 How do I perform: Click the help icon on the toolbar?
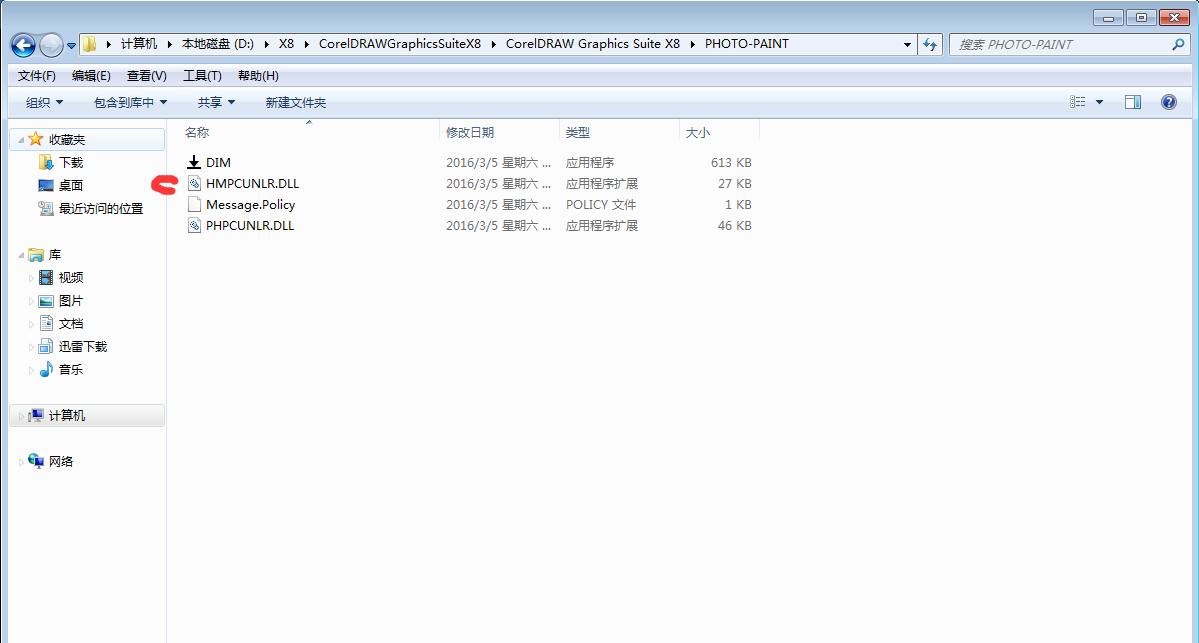coord(1169,101)
